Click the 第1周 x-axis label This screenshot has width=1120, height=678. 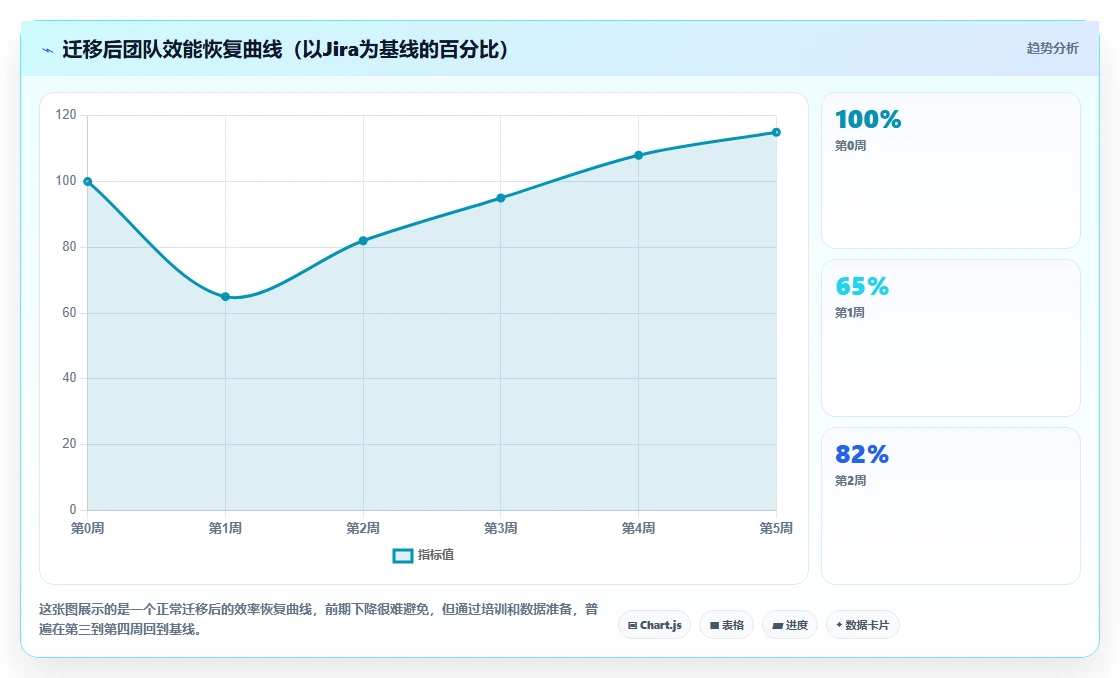point(225,528)
